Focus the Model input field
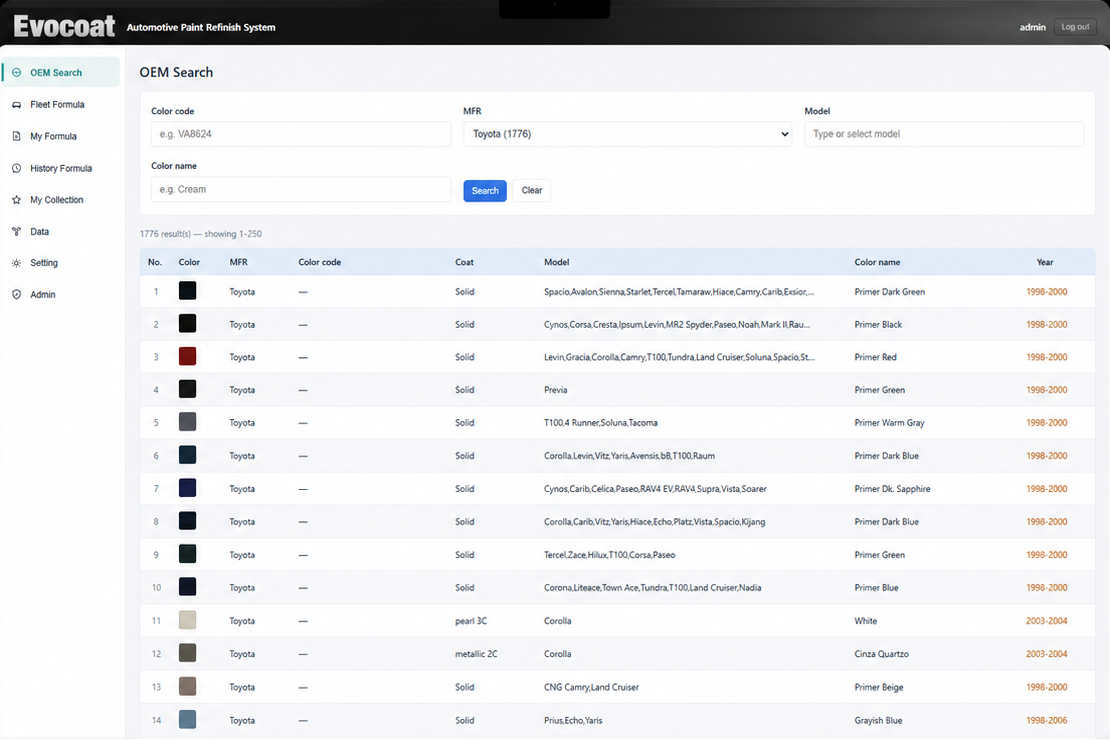The height and width of the screenshot is (740, 1110). tap(944, 134)
